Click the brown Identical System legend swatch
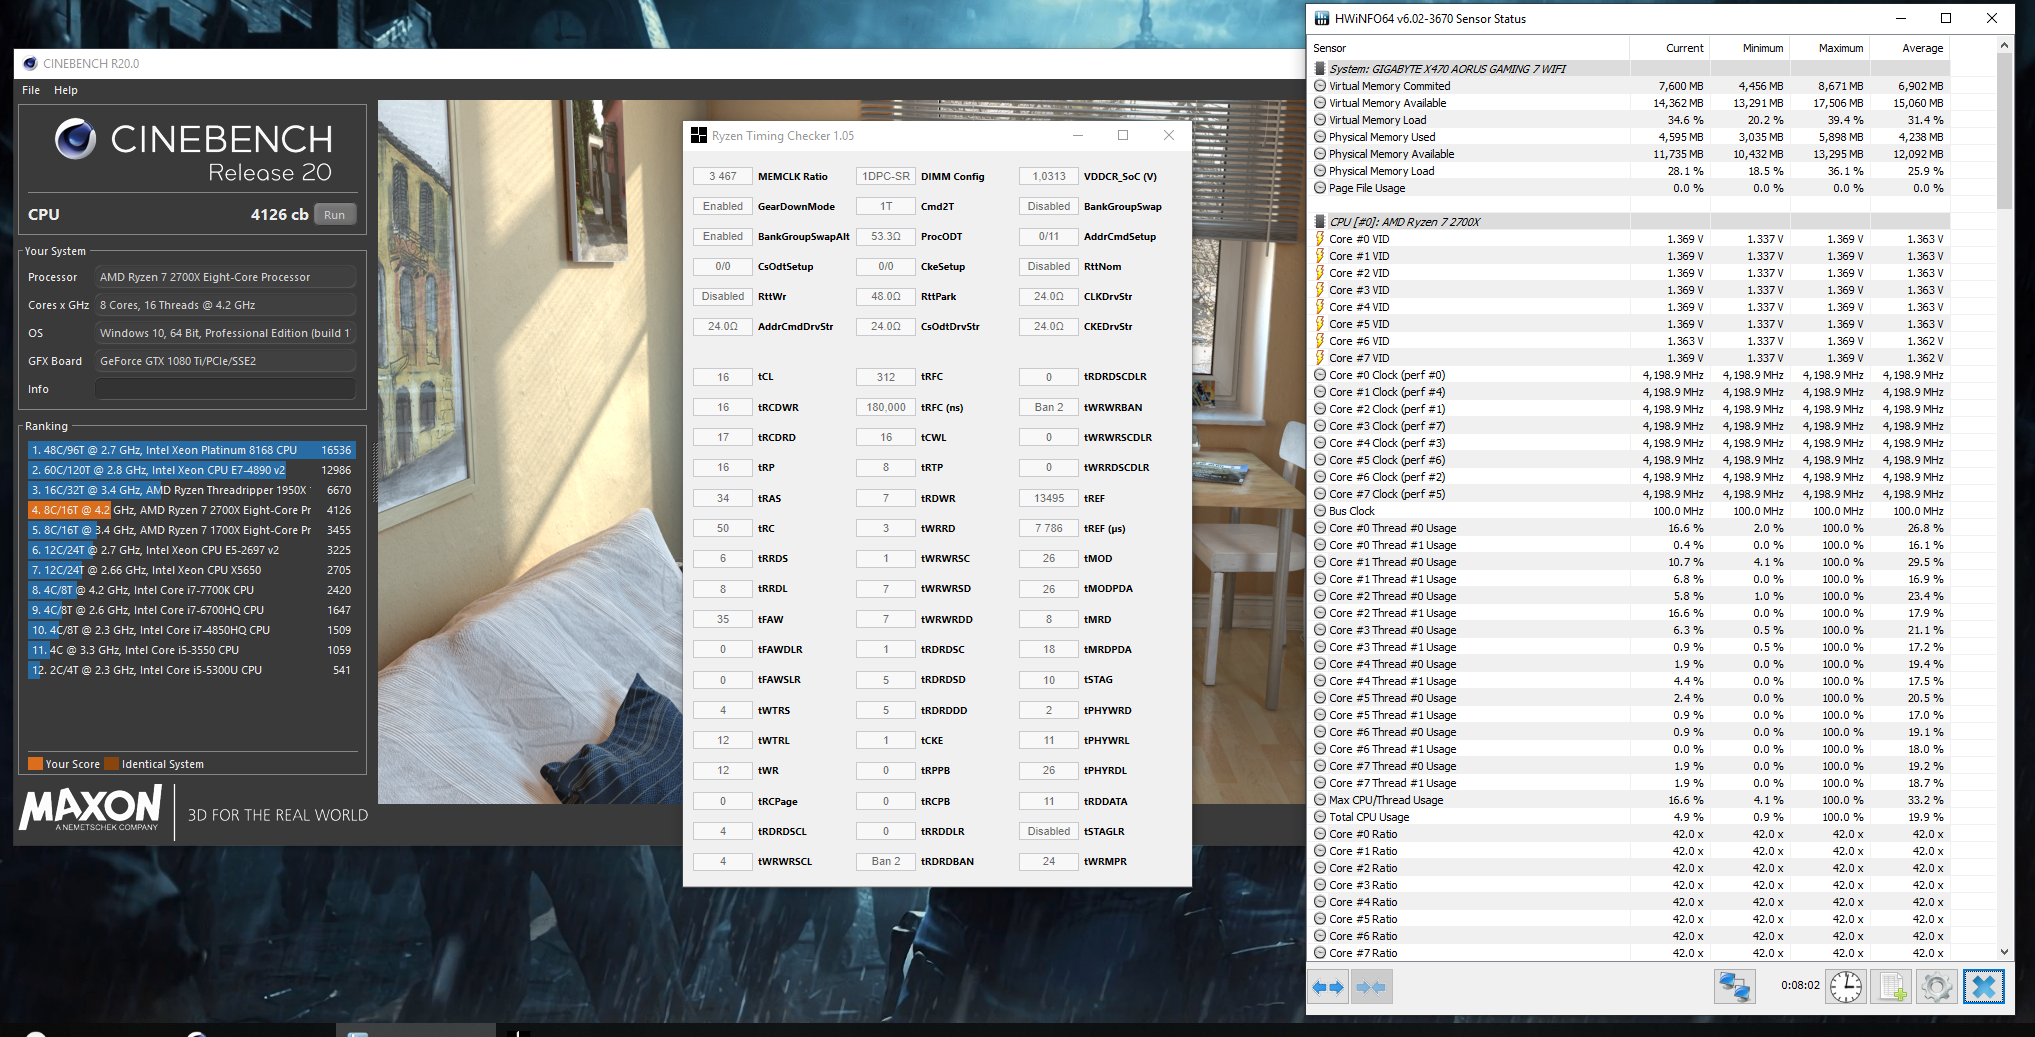The width and height of the screenshot is (2035, 1037). point(112,764)
